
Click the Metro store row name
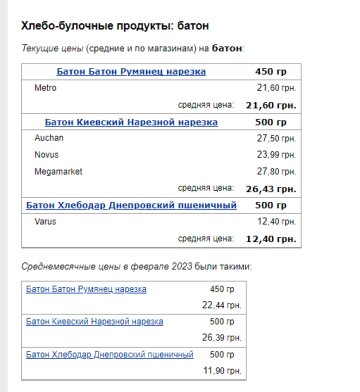[x=45, y=88]
